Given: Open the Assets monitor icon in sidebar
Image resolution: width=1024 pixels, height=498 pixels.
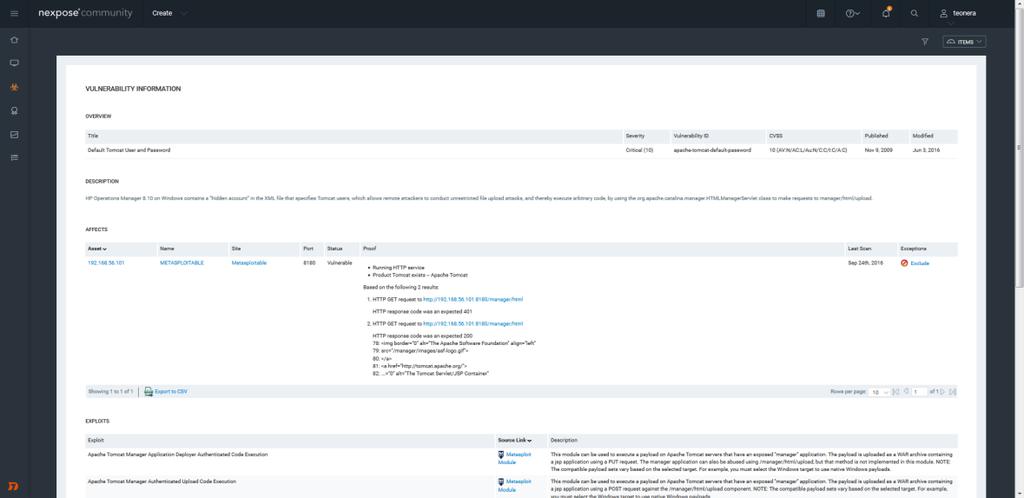Looking at the screenshot, I should click(x=14, y=63).
